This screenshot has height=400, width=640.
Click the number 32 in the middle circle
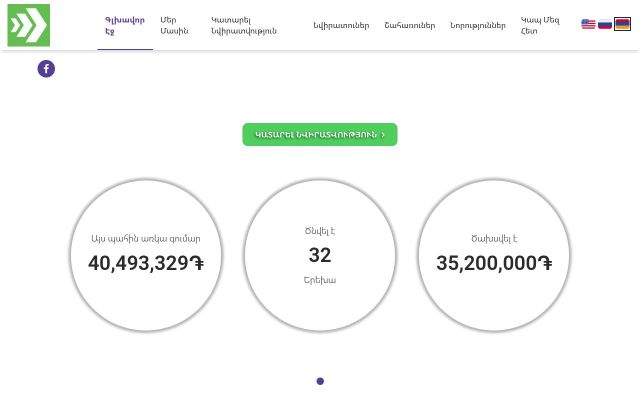pyautogui.click(x=320, y=255)
